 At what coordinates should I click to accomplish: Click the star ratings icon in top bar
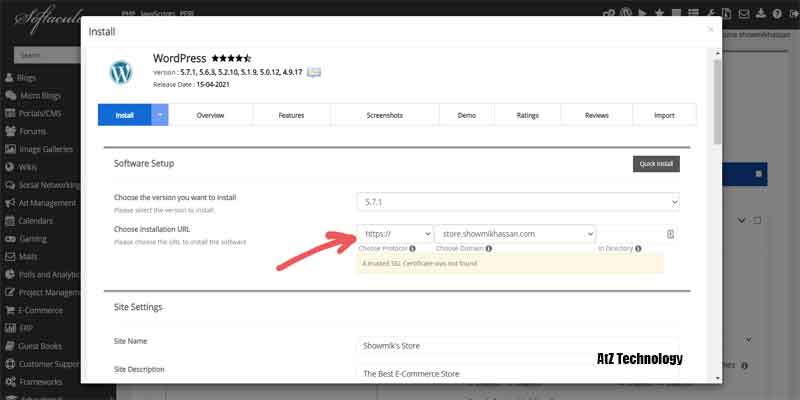(660, 14)
